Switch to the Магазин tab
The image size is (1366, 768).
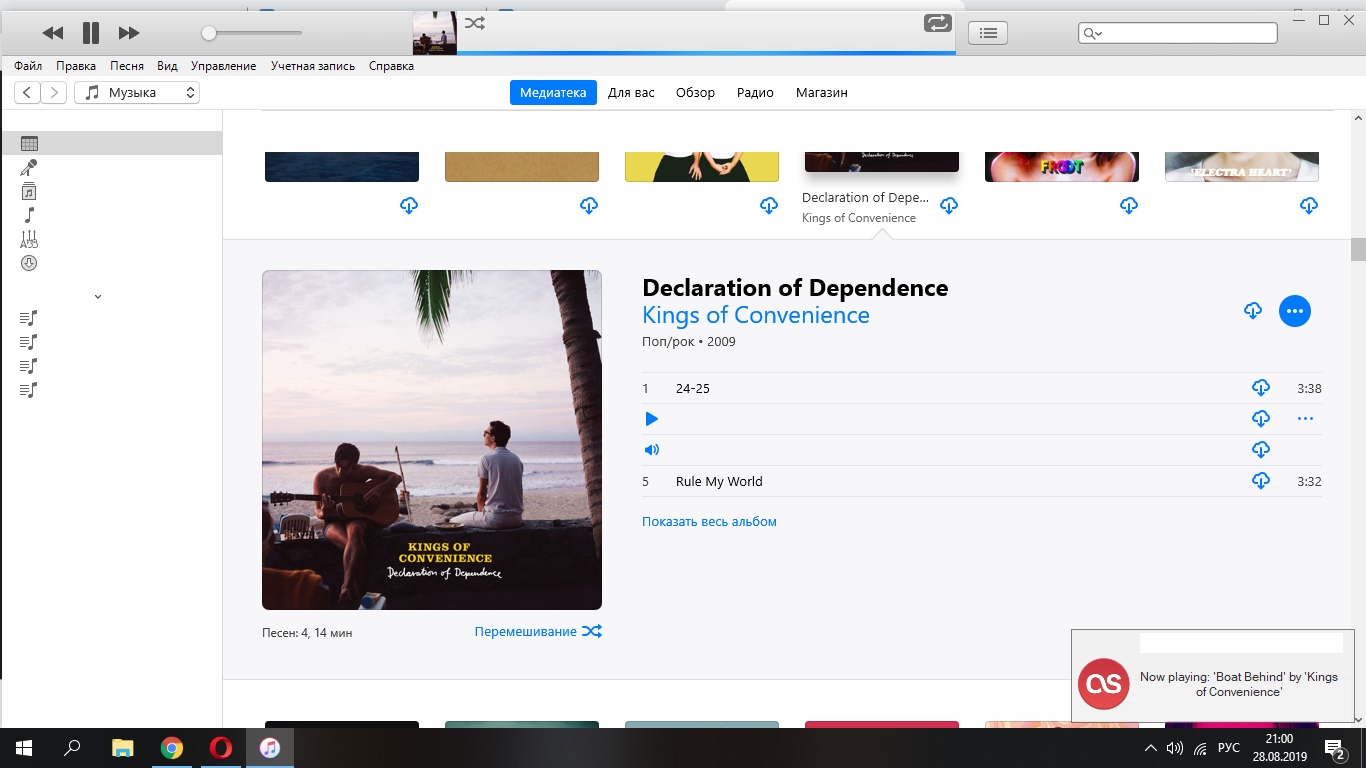tap(822, 93)
